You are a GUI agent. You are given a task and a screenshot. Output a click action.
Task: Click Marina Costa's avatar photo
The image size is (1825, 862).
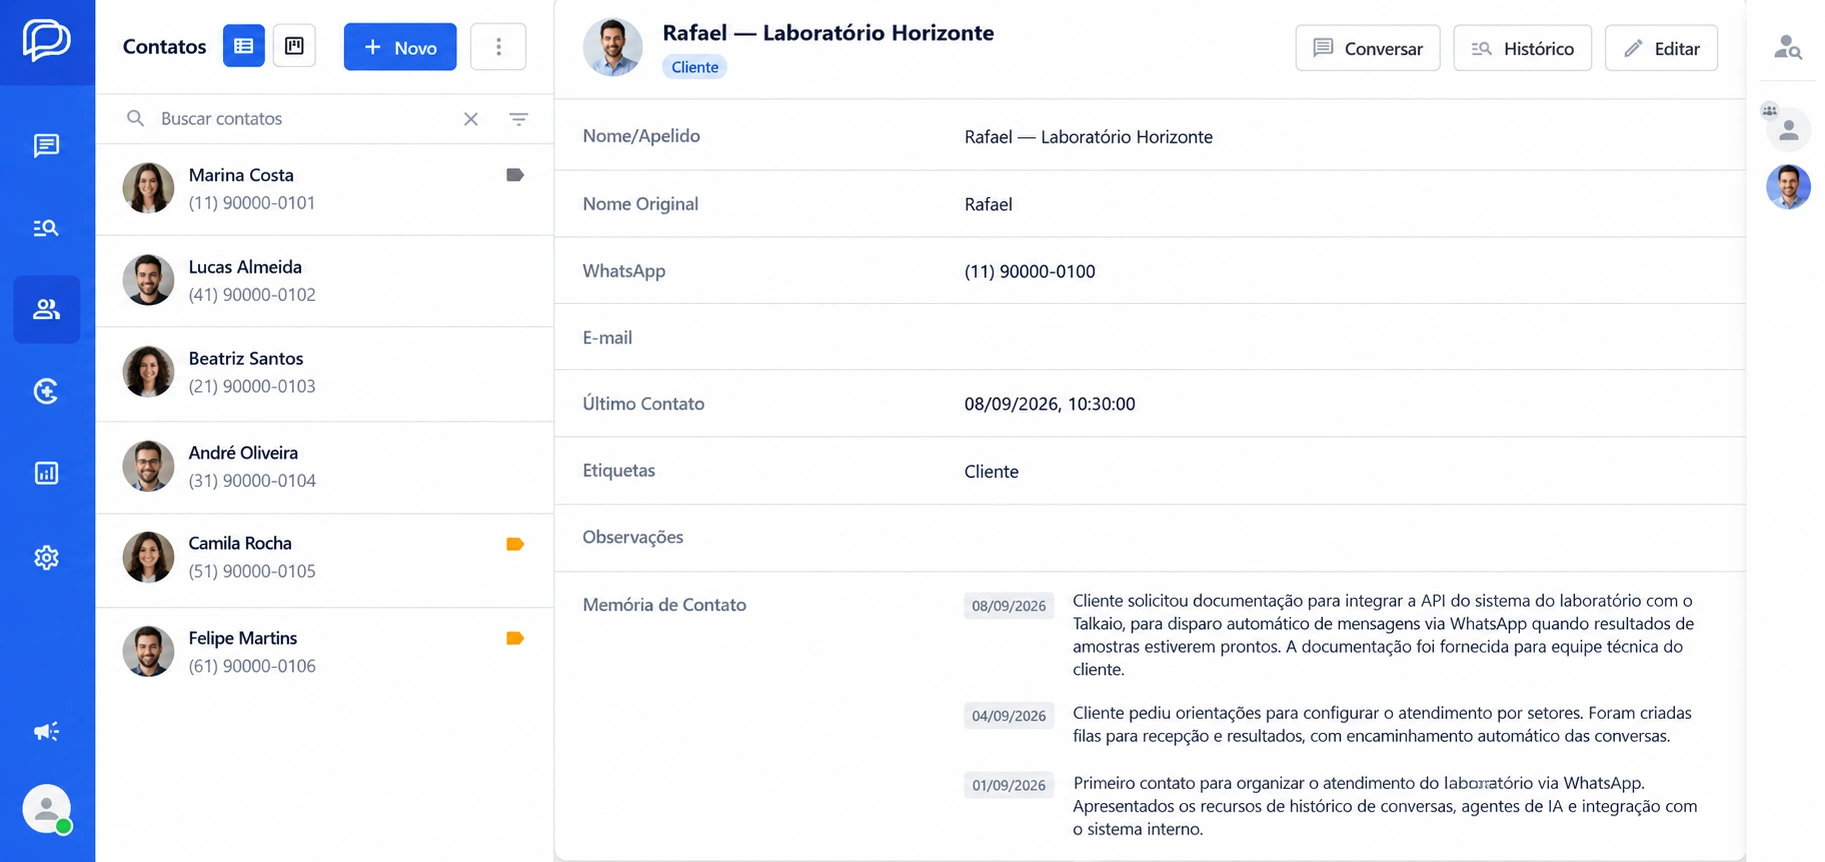[148, 188]
